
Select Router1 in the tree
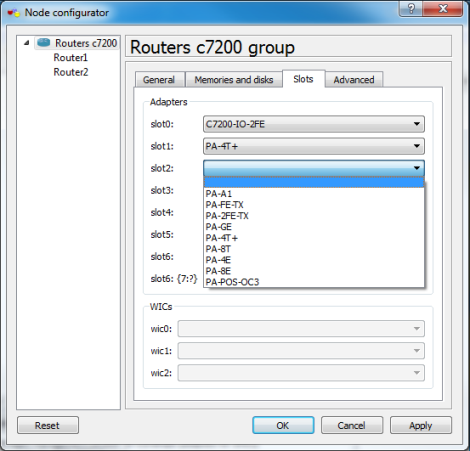click(70, 58)
